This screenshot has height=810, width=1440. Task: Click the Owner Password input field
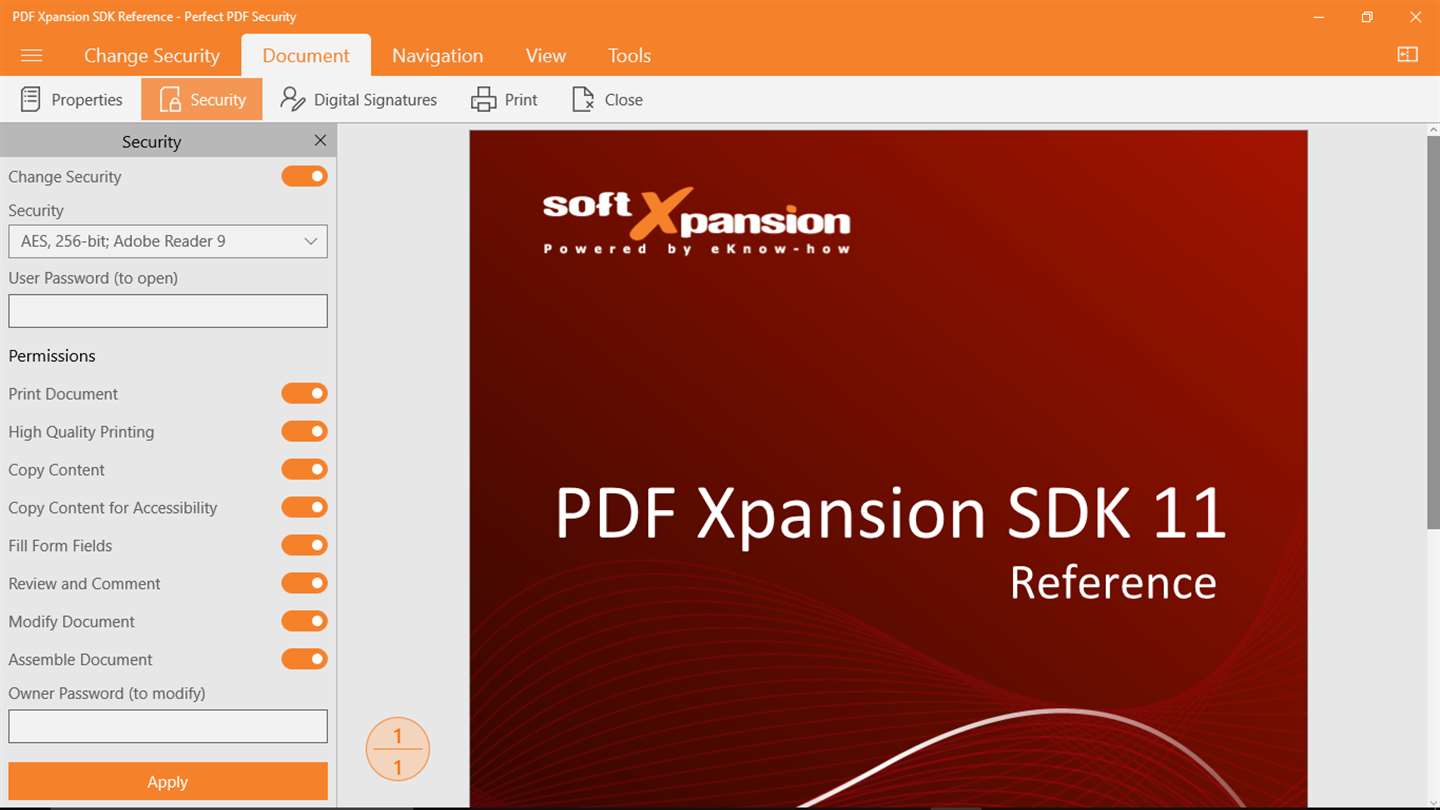tap(168, 726)
